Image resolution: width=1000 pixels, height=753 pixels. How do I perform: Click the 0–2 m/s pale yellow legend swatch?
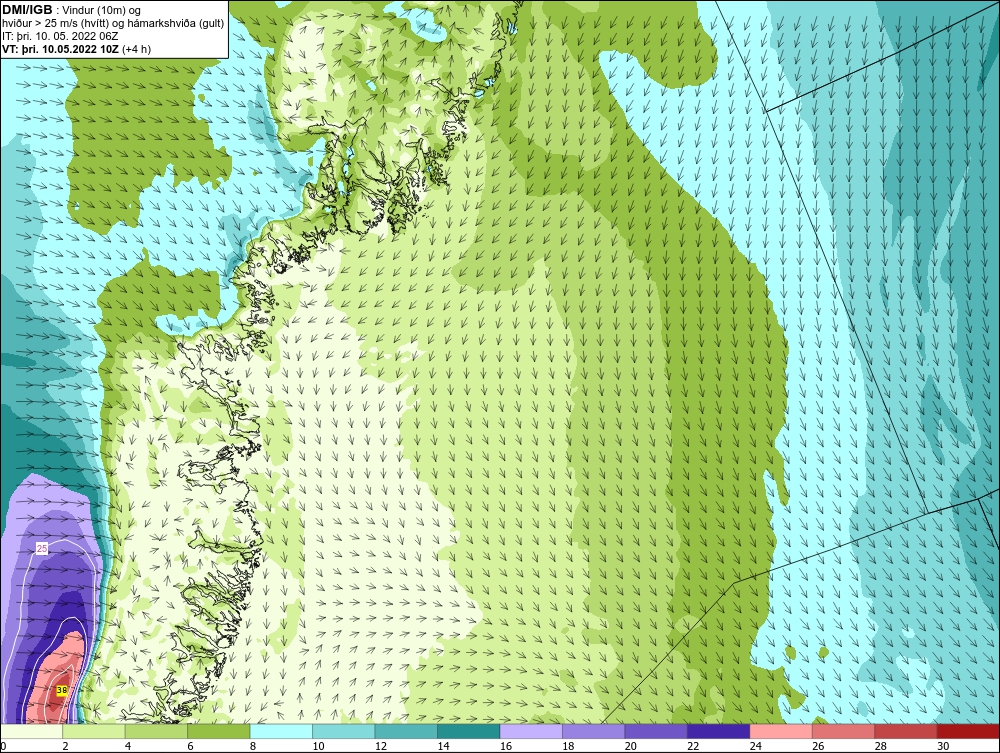point(31,731)
